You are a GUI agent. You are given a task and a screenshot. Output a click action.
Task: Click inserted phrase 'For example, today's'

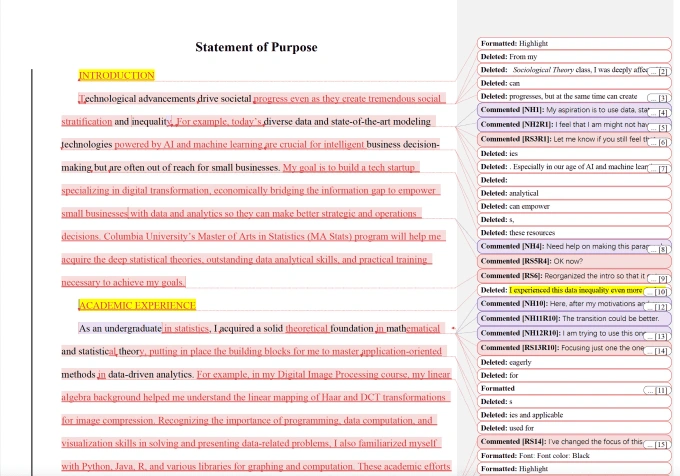tap(219, 121)
